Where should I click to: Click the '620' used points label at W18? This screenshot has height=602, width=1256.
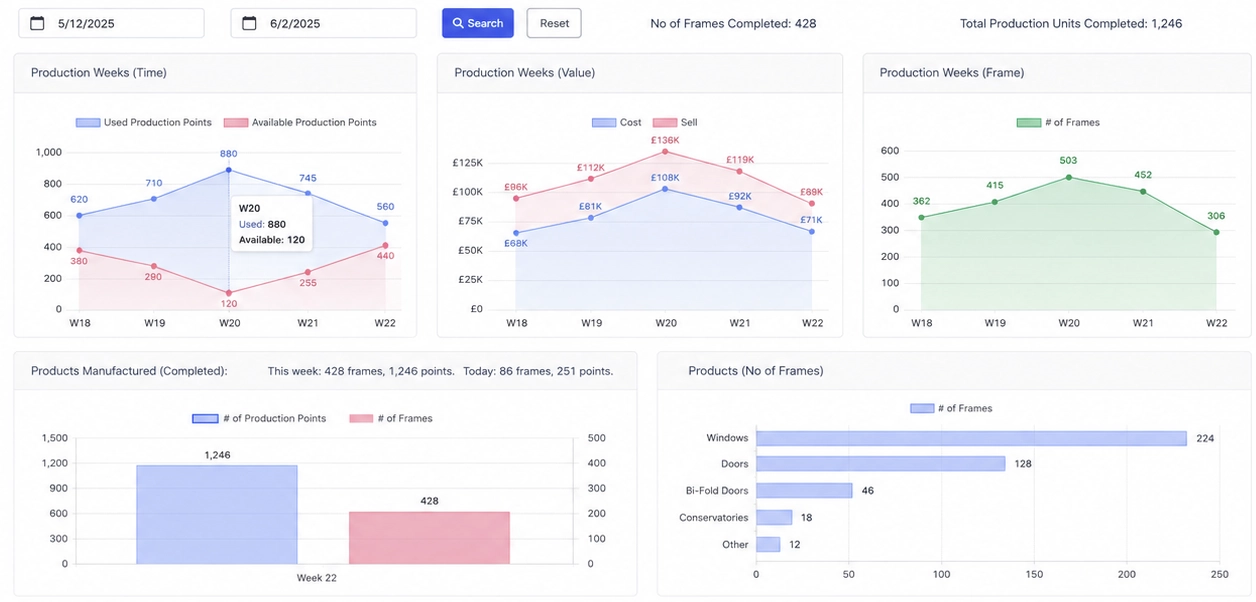click(x=79, y=199)
